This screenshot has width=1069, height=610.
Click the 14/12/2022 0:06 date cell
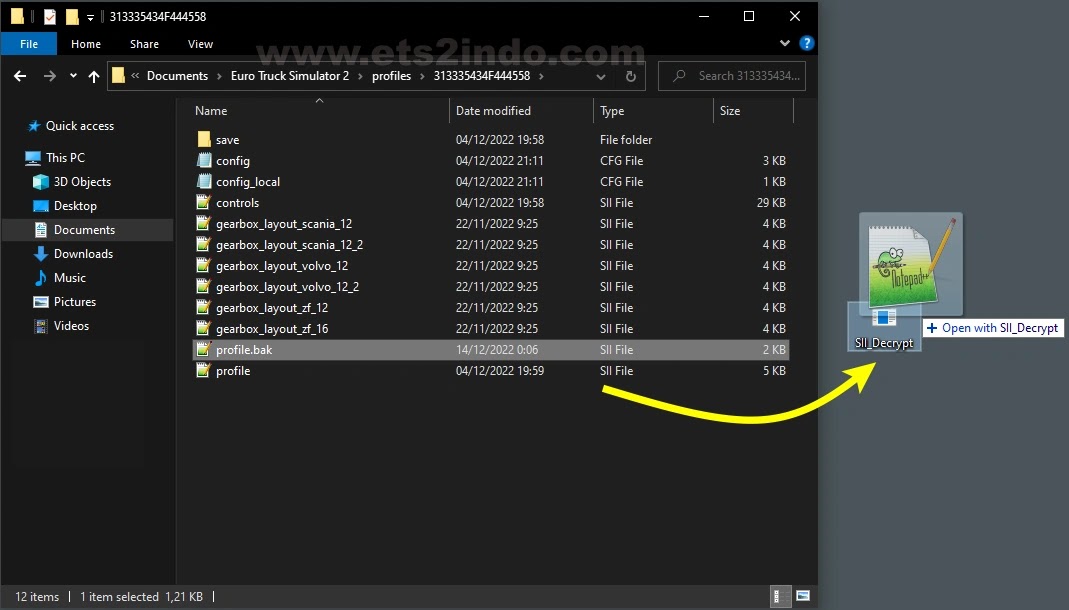click(x=497, y=350)
